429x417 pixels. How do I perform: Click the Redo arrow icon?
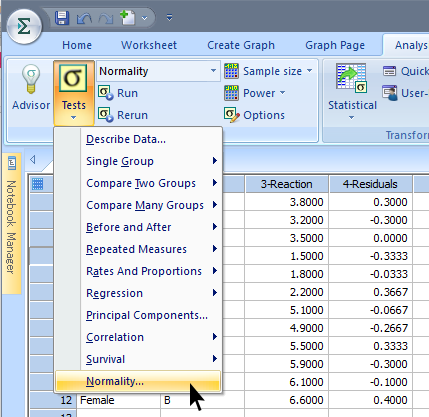pos(106,18)
